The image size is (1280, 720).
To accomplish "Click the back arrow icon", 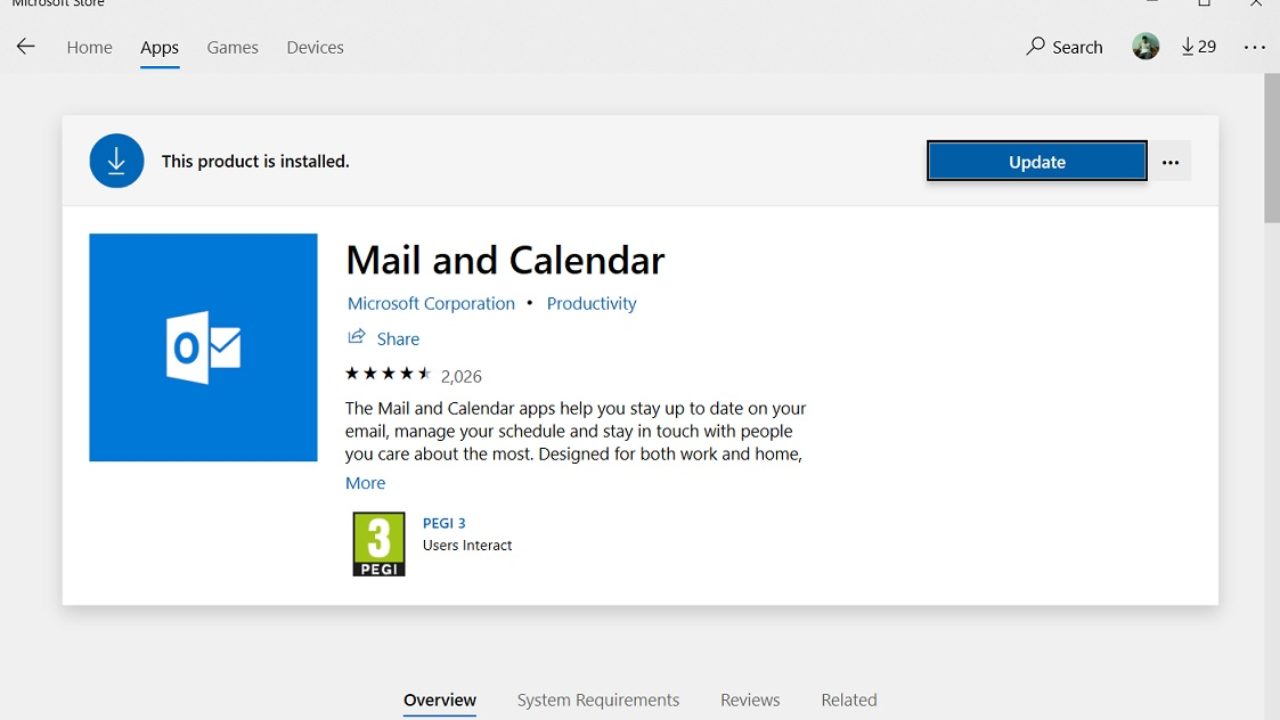I will (x=26, y=47).
